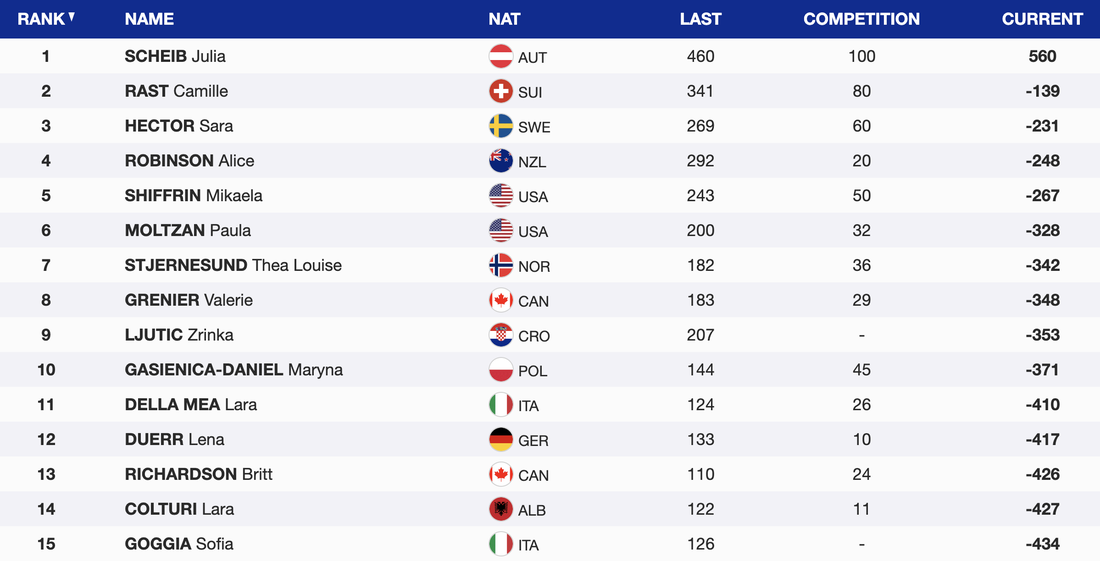Click Switzerland flag icon for Camille Rast

(x=501, y=92)
